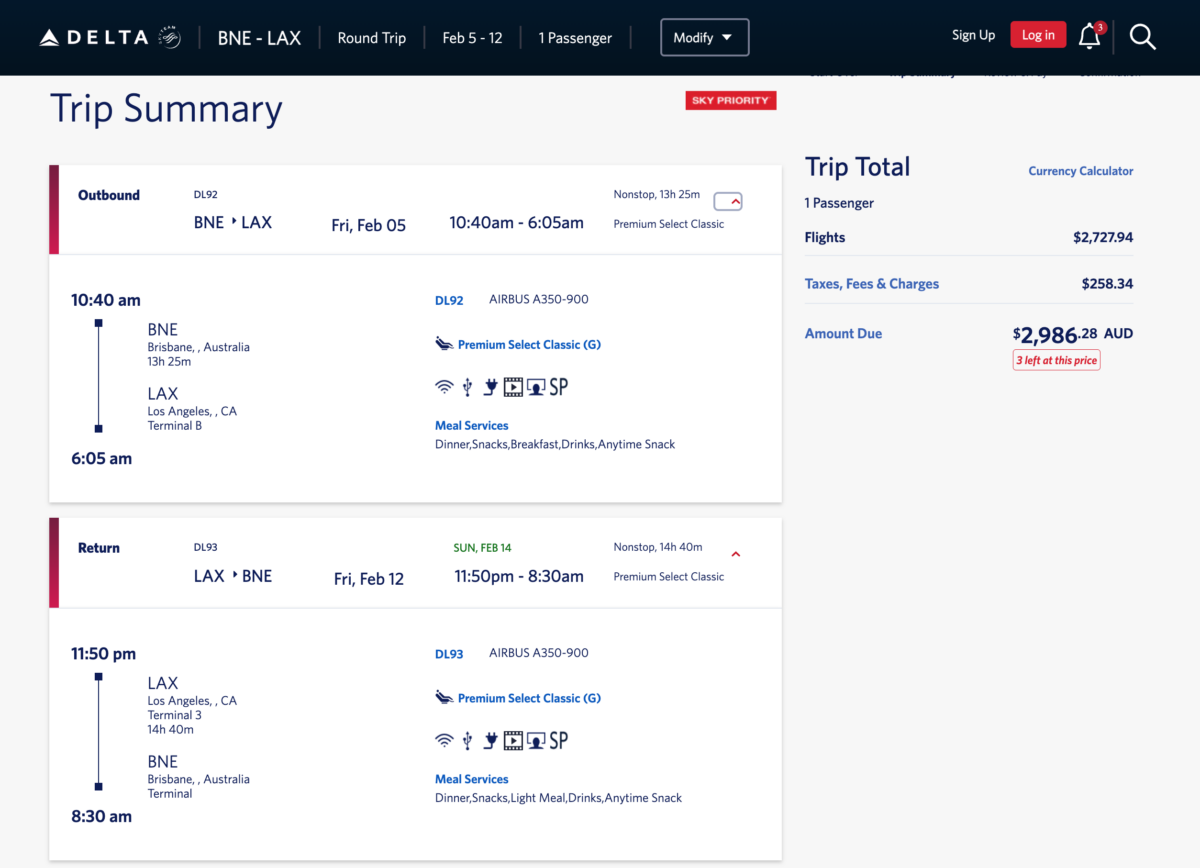Click the Delta logo in header
Viewport: 1200px width, 868px height.
pyautogui.click(x=110, y=38)
